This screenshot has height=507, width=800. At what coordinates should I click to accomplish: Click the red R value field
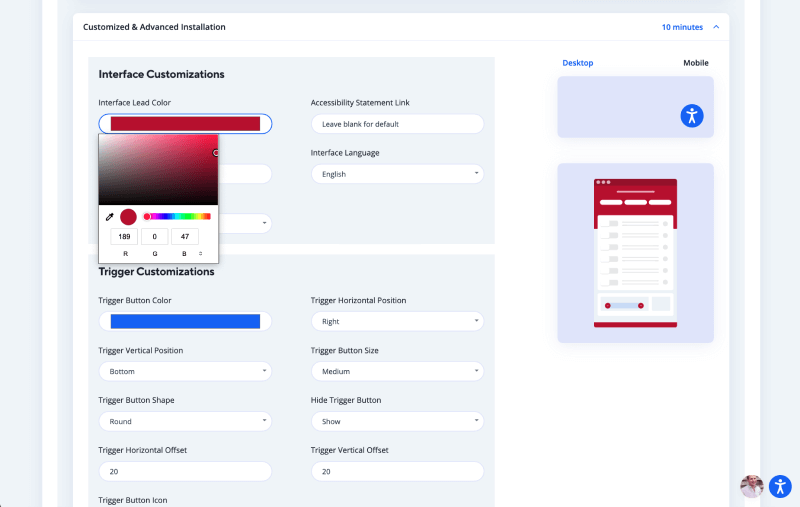click(x=125, y=237)
